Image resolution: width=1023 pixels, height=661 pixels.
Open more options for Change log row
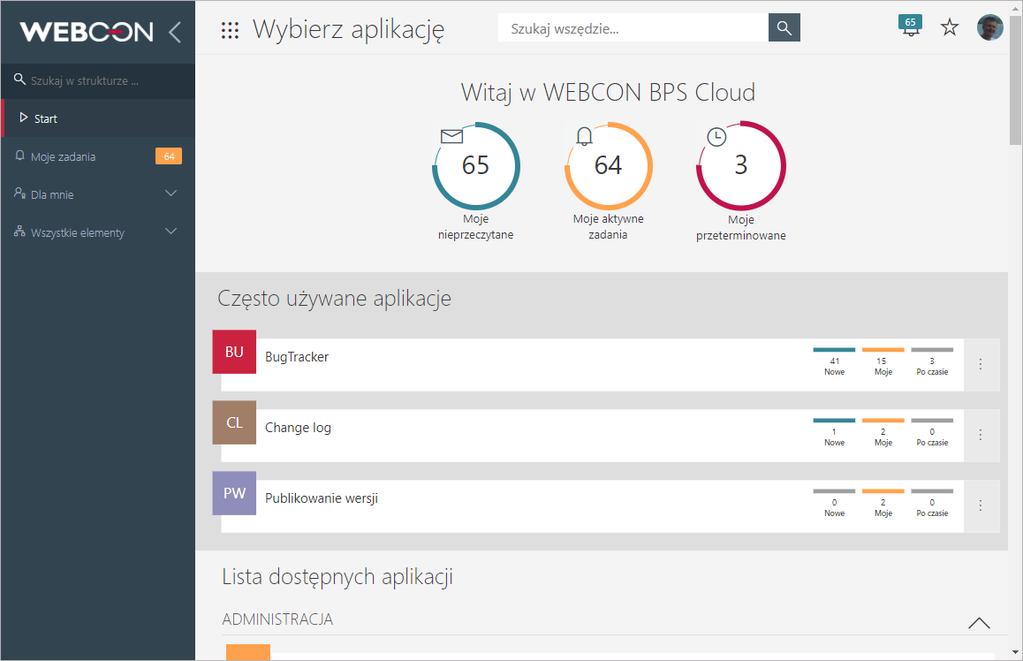(x=980, y=435)
